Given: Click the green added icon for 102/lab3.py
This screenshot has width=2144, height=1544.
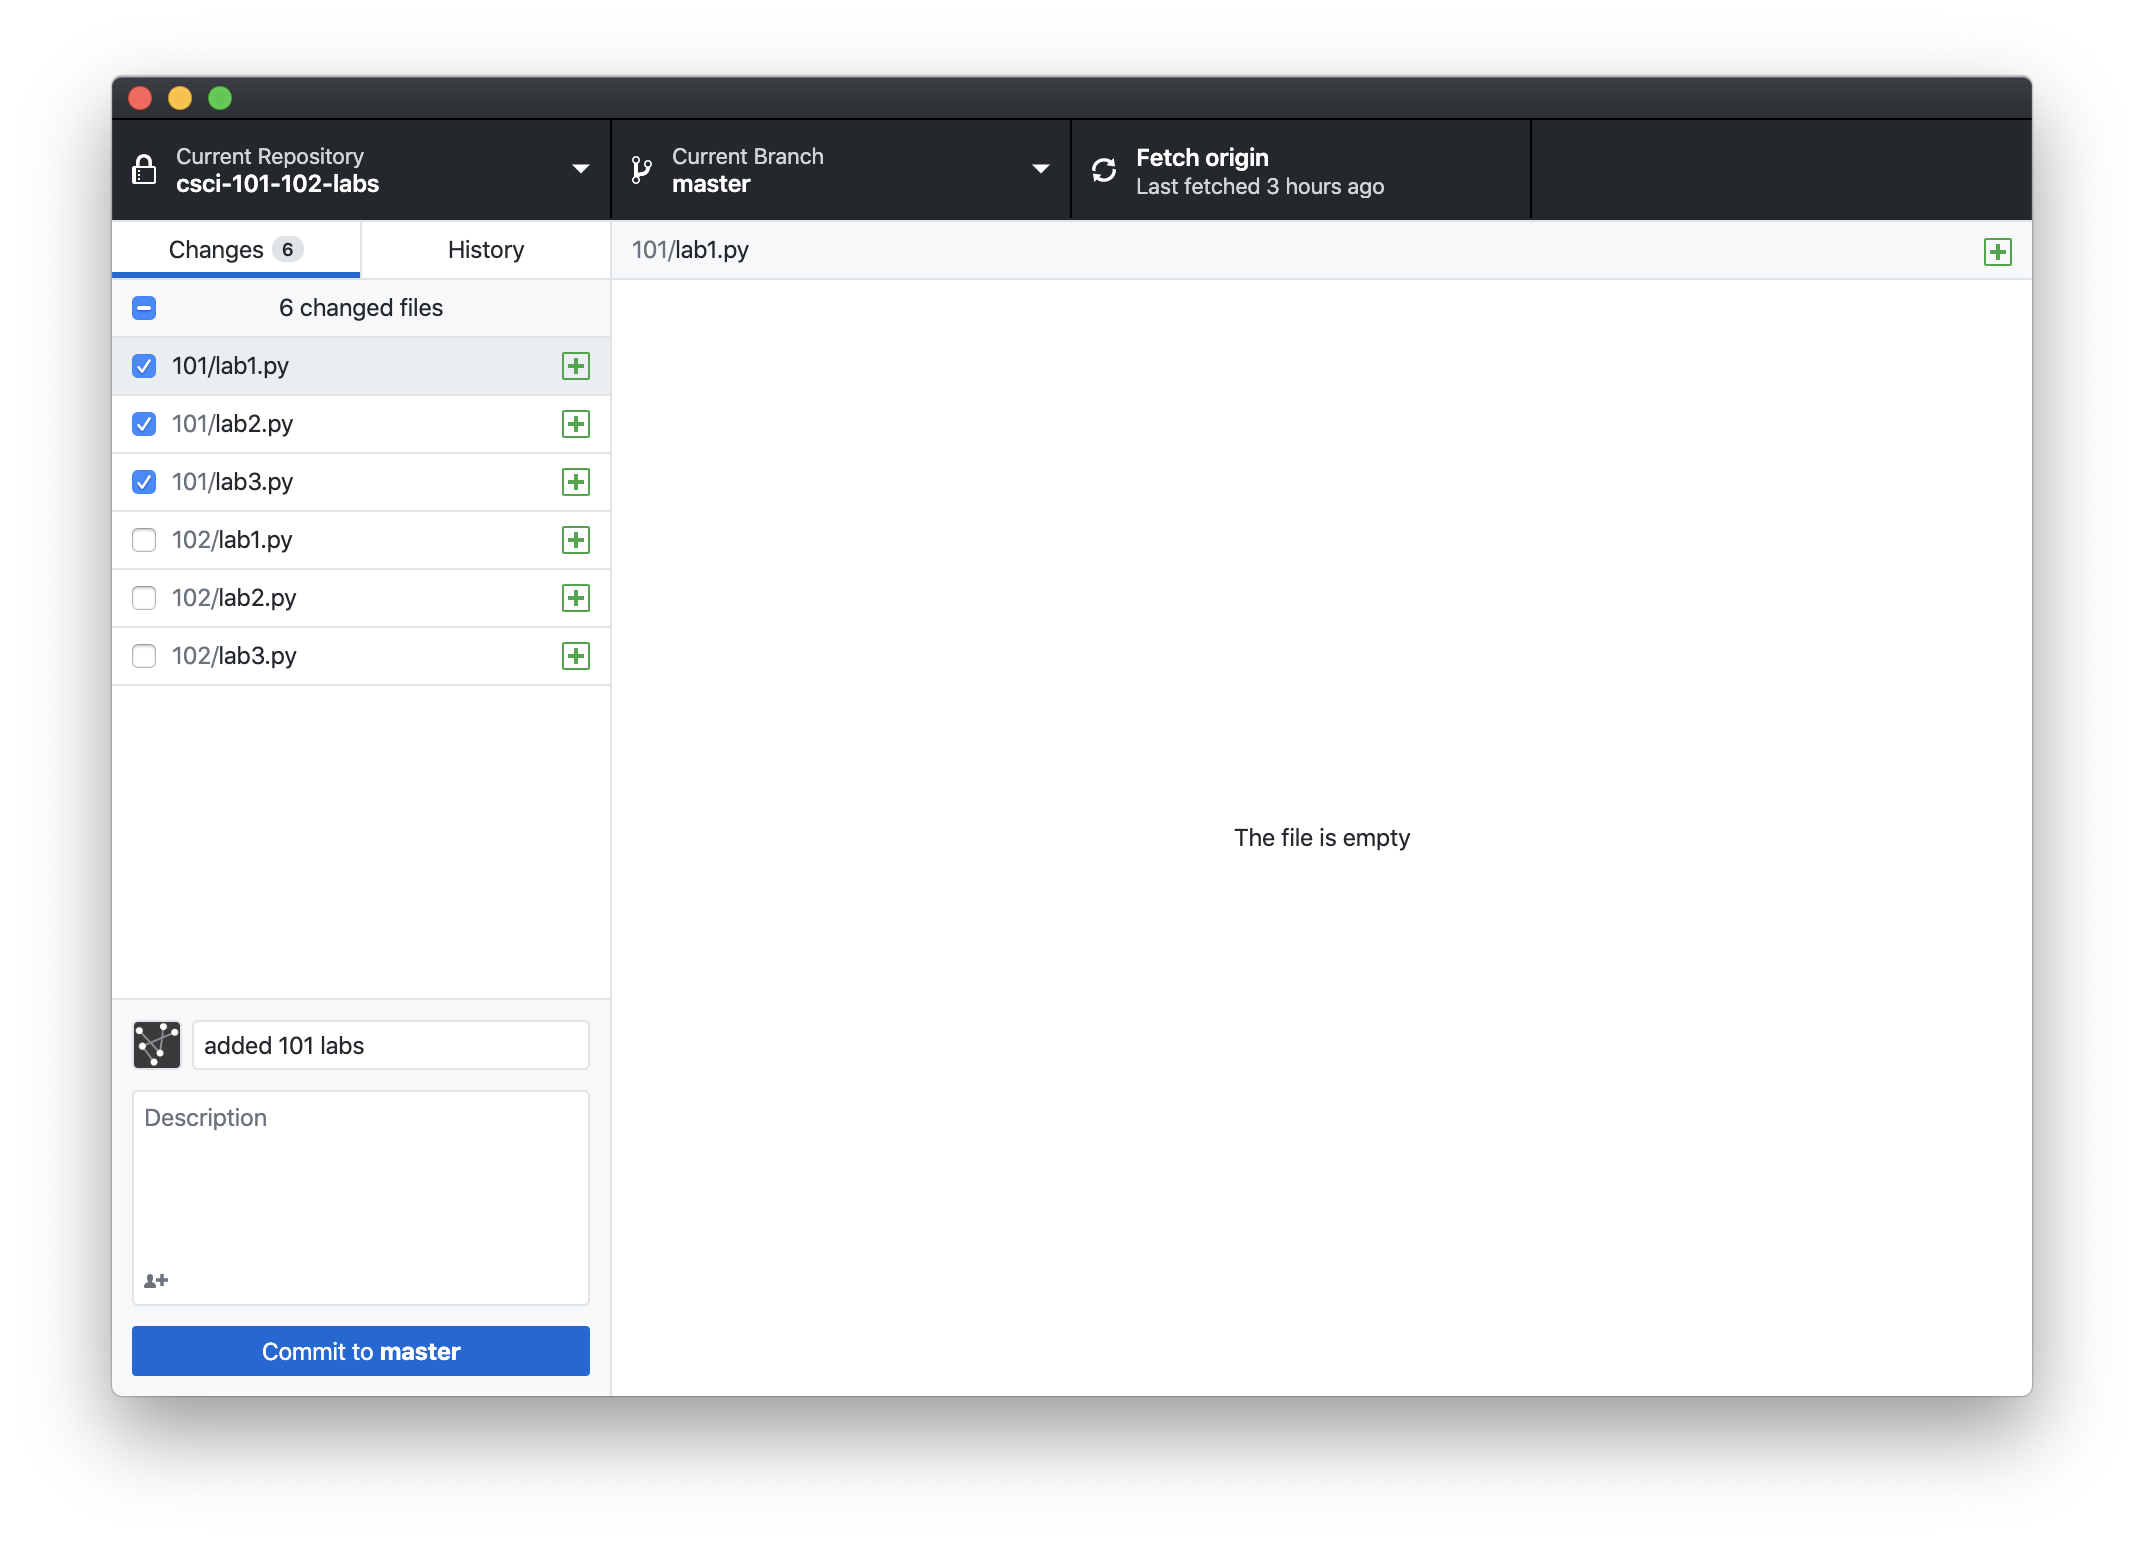Looking at the screenshot, I should click(x=576, y=656).
